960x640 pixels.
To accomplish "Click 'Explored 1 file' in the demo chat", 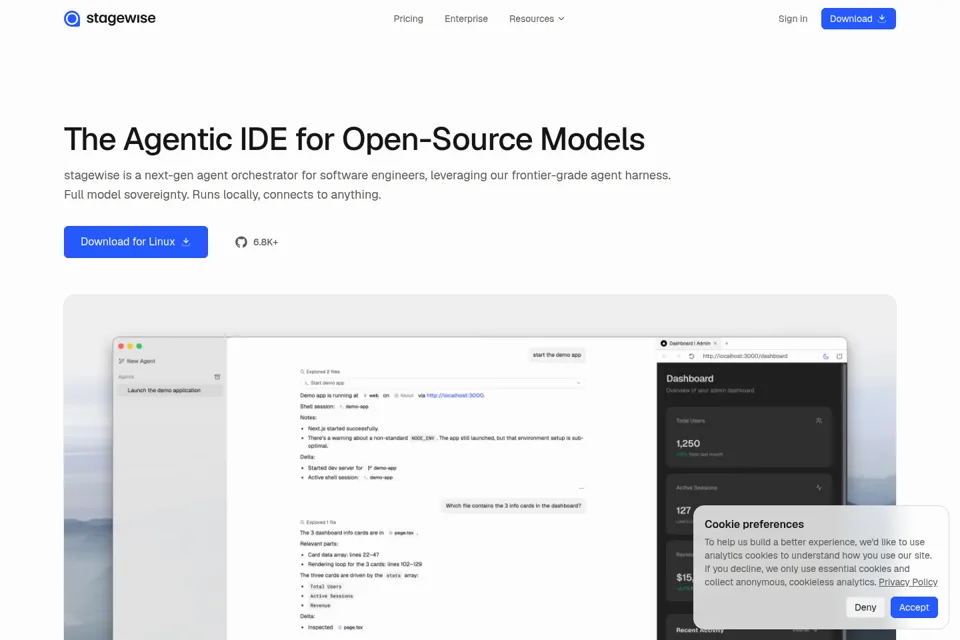I will (318, 522).
